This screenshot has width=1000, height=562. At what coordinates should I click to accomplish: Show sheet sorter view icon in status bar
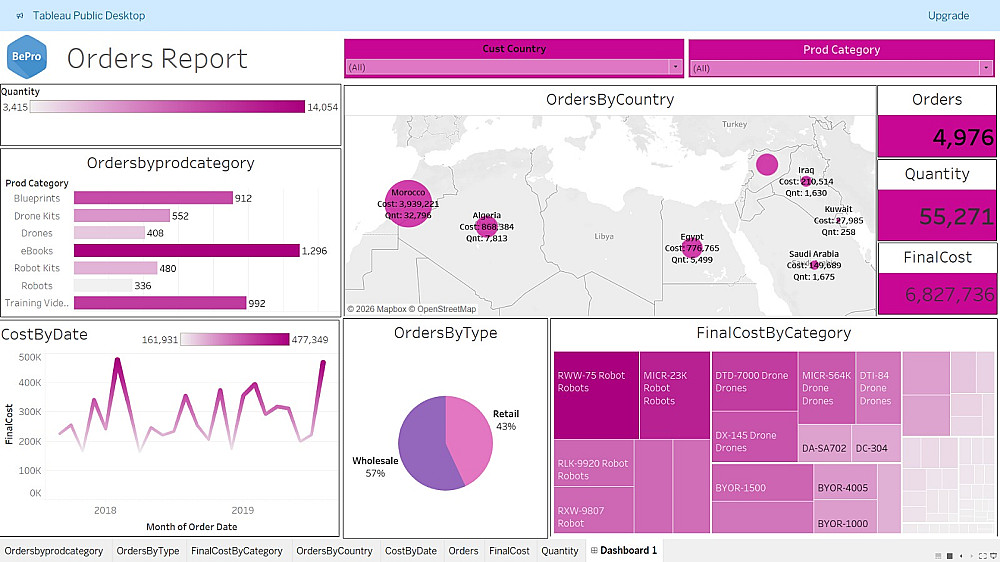[938, 556]
